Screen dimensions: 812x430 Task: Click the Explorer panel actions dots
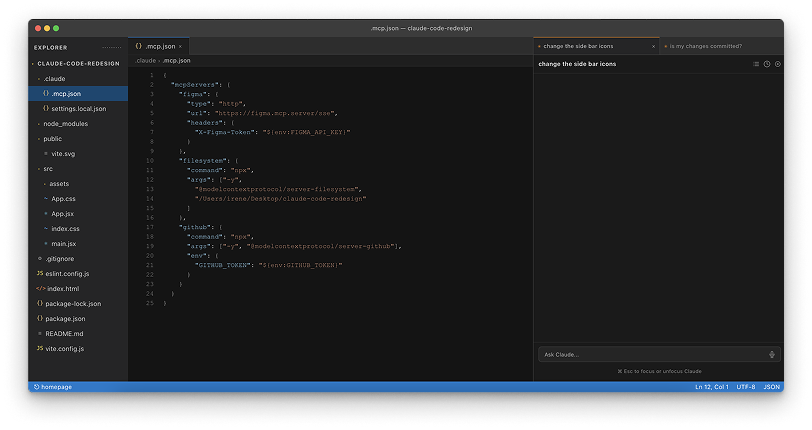coord(111,48)
